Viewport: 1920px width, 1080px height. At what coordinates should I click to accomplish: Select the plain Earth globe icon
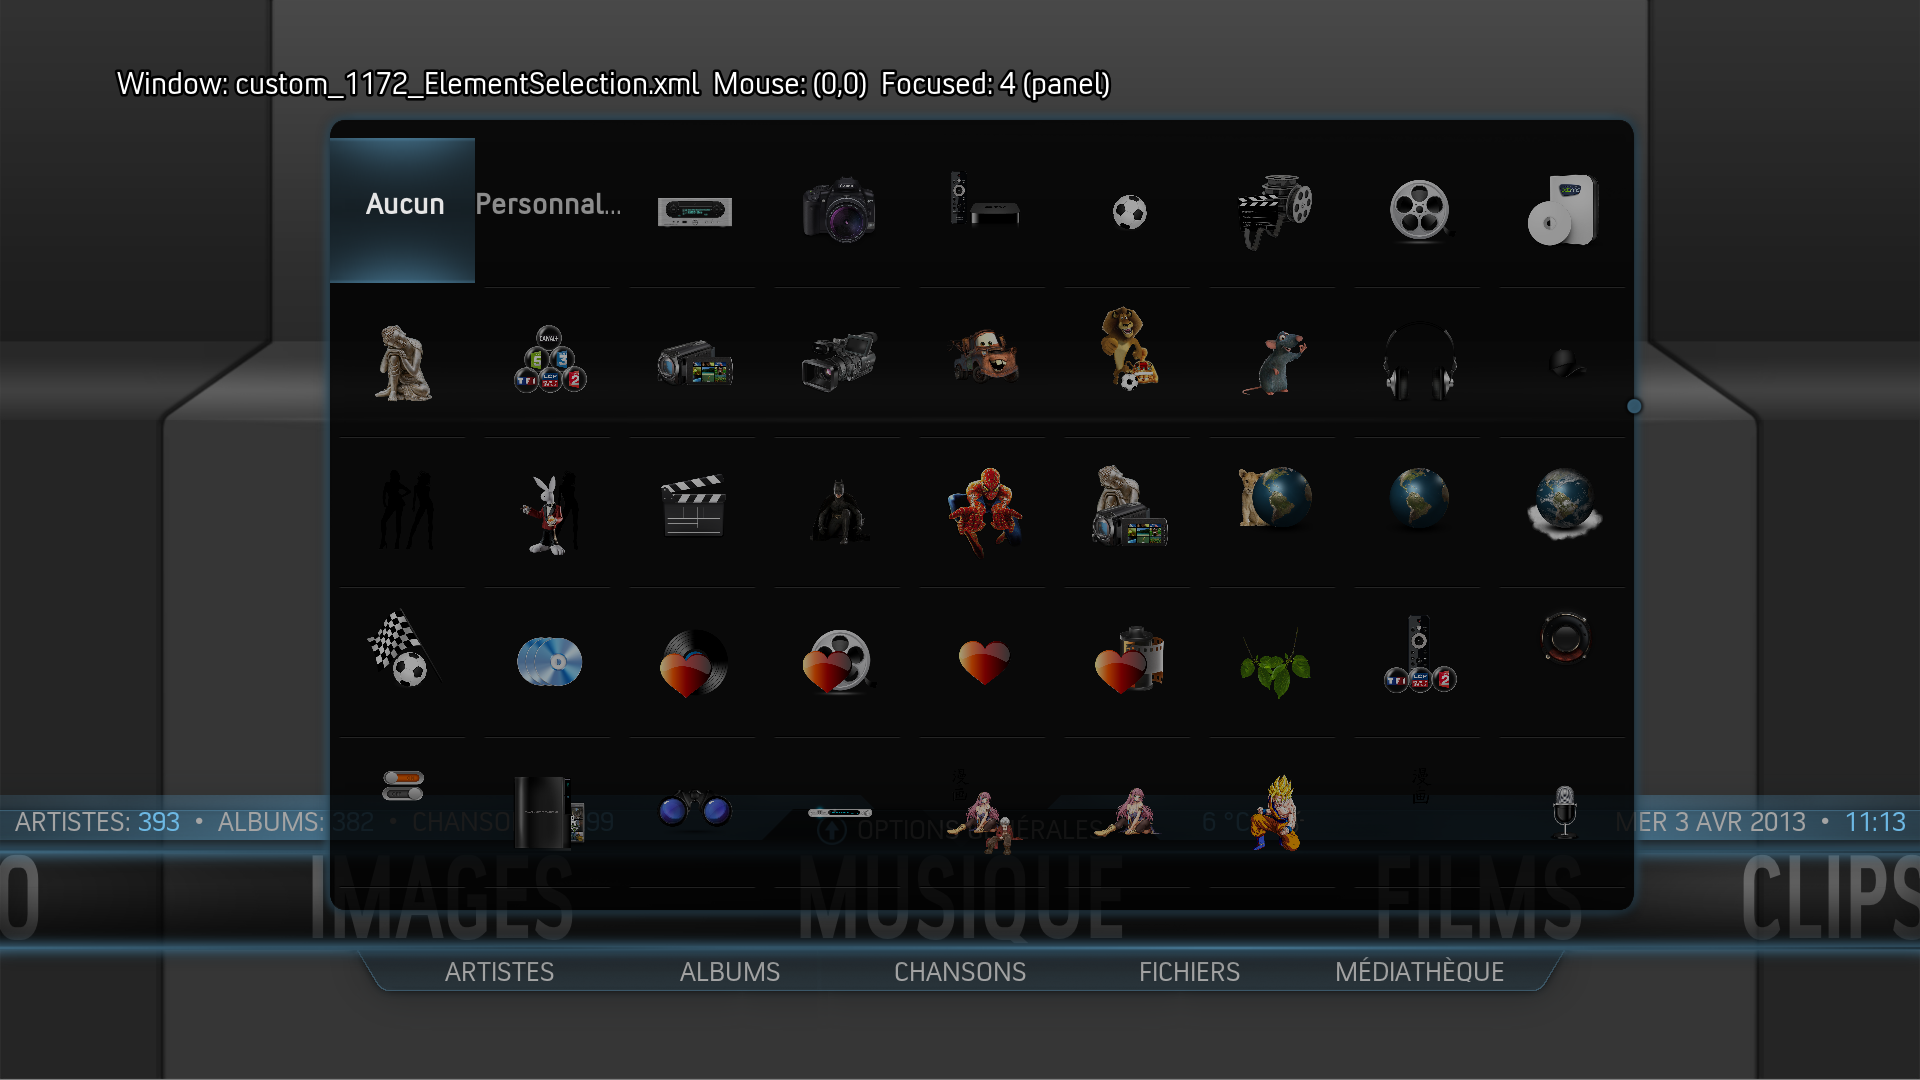click(1419, 497)
